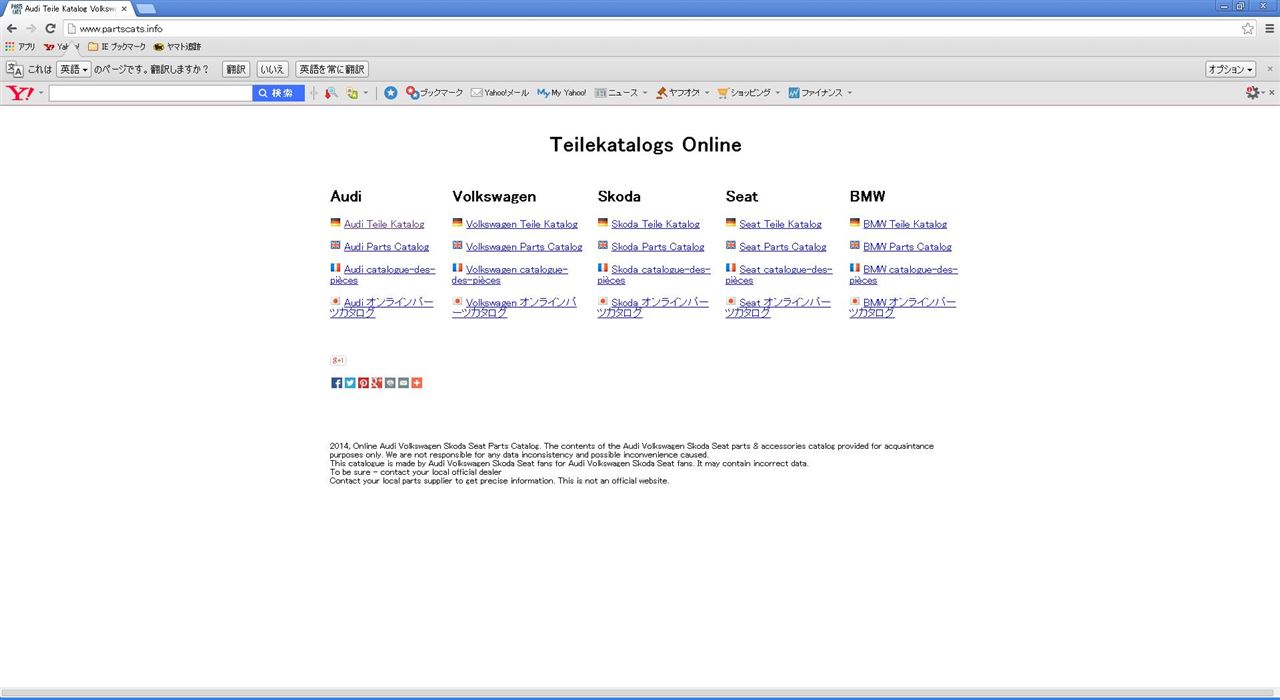
Task: Open Skoda catalogue-des-pièces link
Action: pos(654,275)
